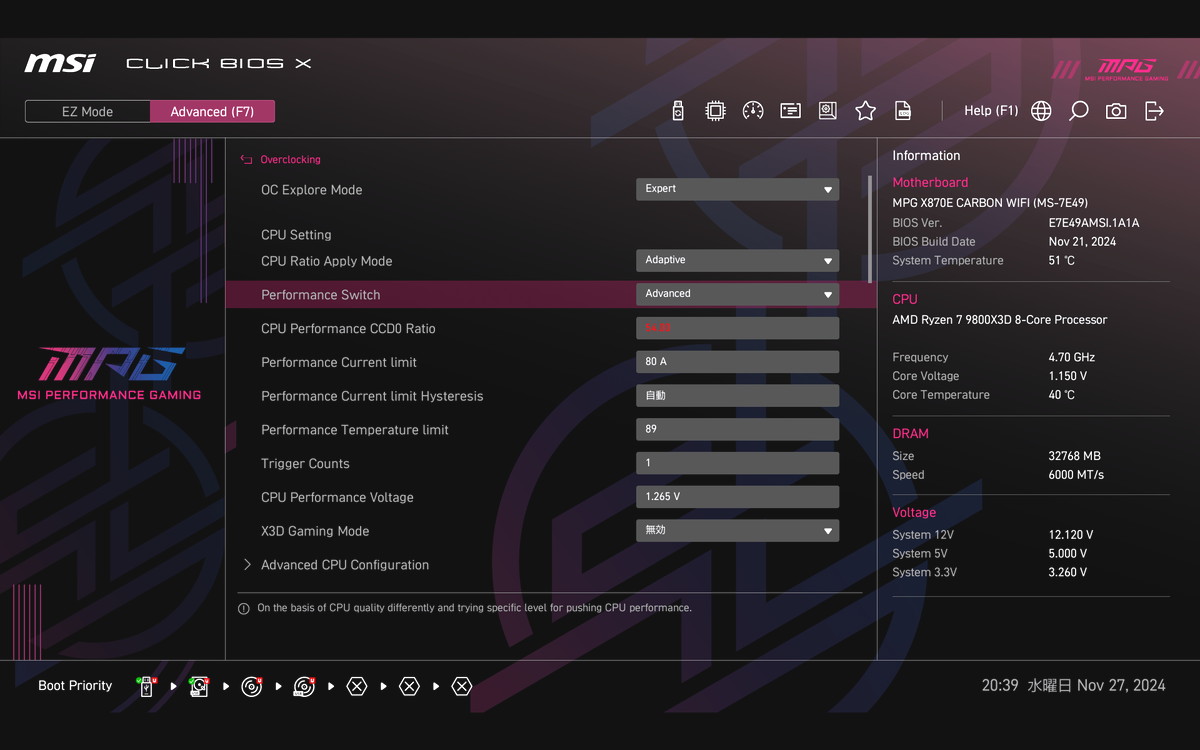Viewport: 1200px width, 750px height.
Task: Take screenshot with camera icon
Action: pyautogui.click(x=1116, y=111)
